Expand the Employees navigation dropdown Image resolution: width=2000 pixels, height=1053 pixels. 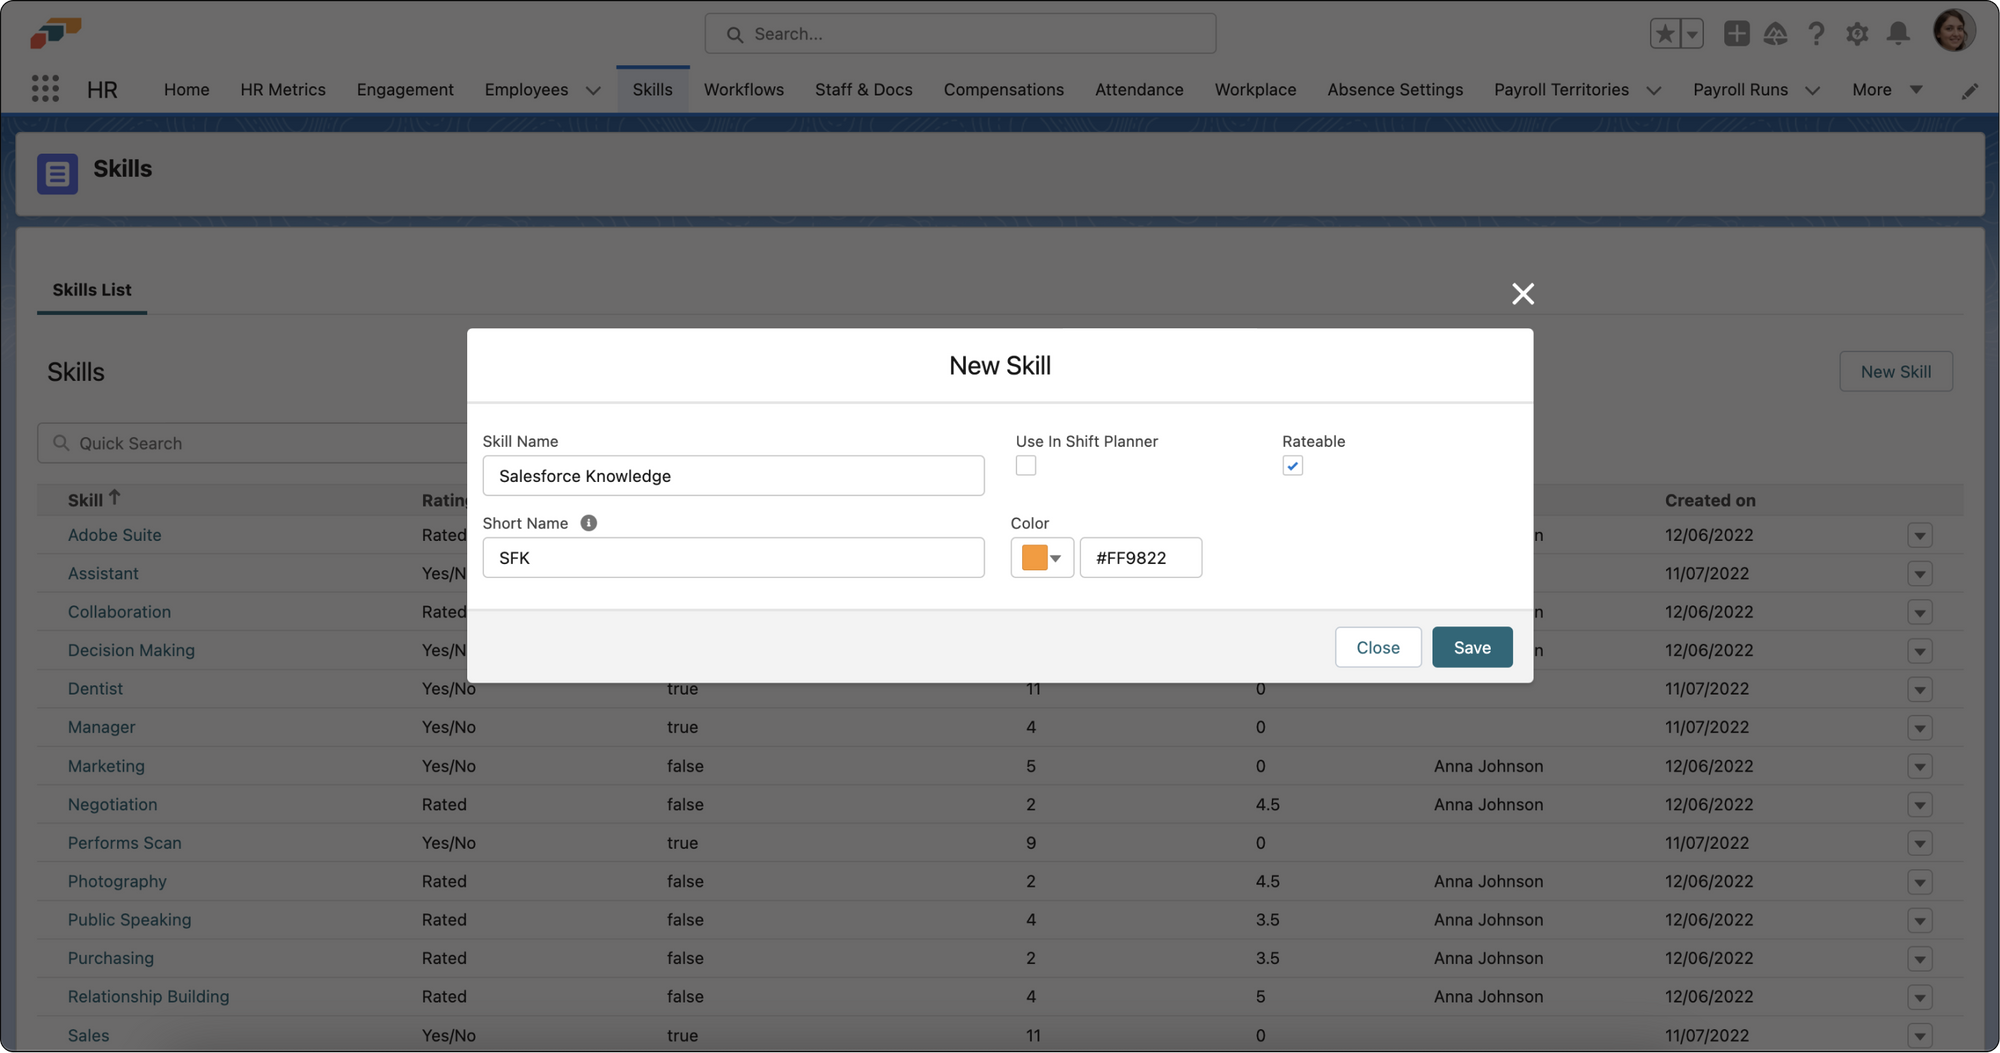[594, 90]
